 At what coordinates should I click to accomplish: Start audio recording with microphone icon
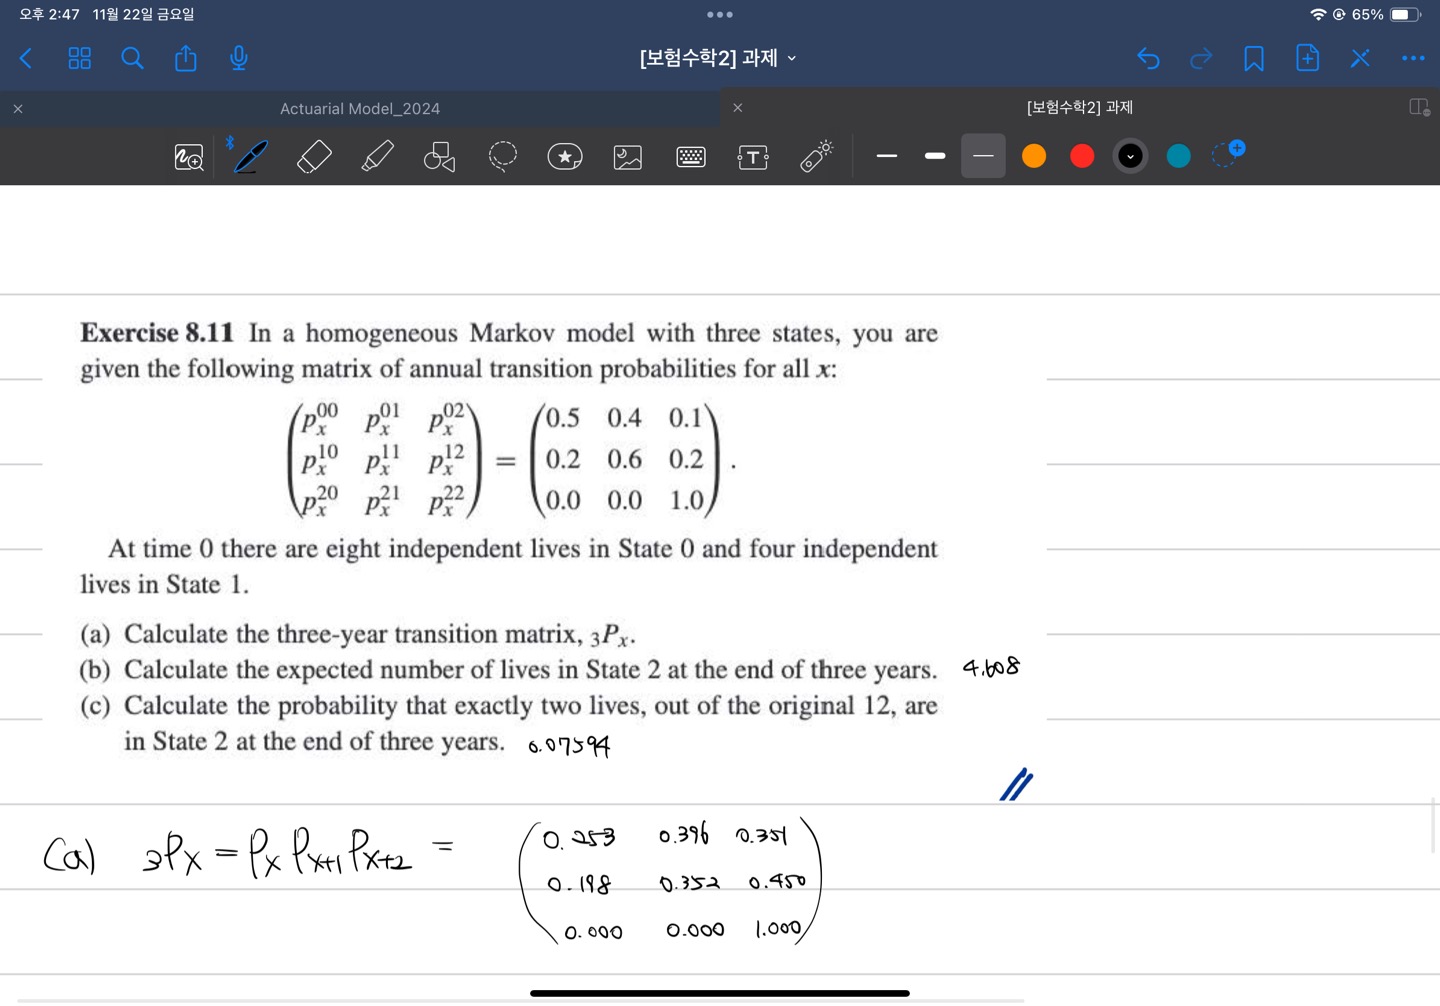[x=239, y=58]
